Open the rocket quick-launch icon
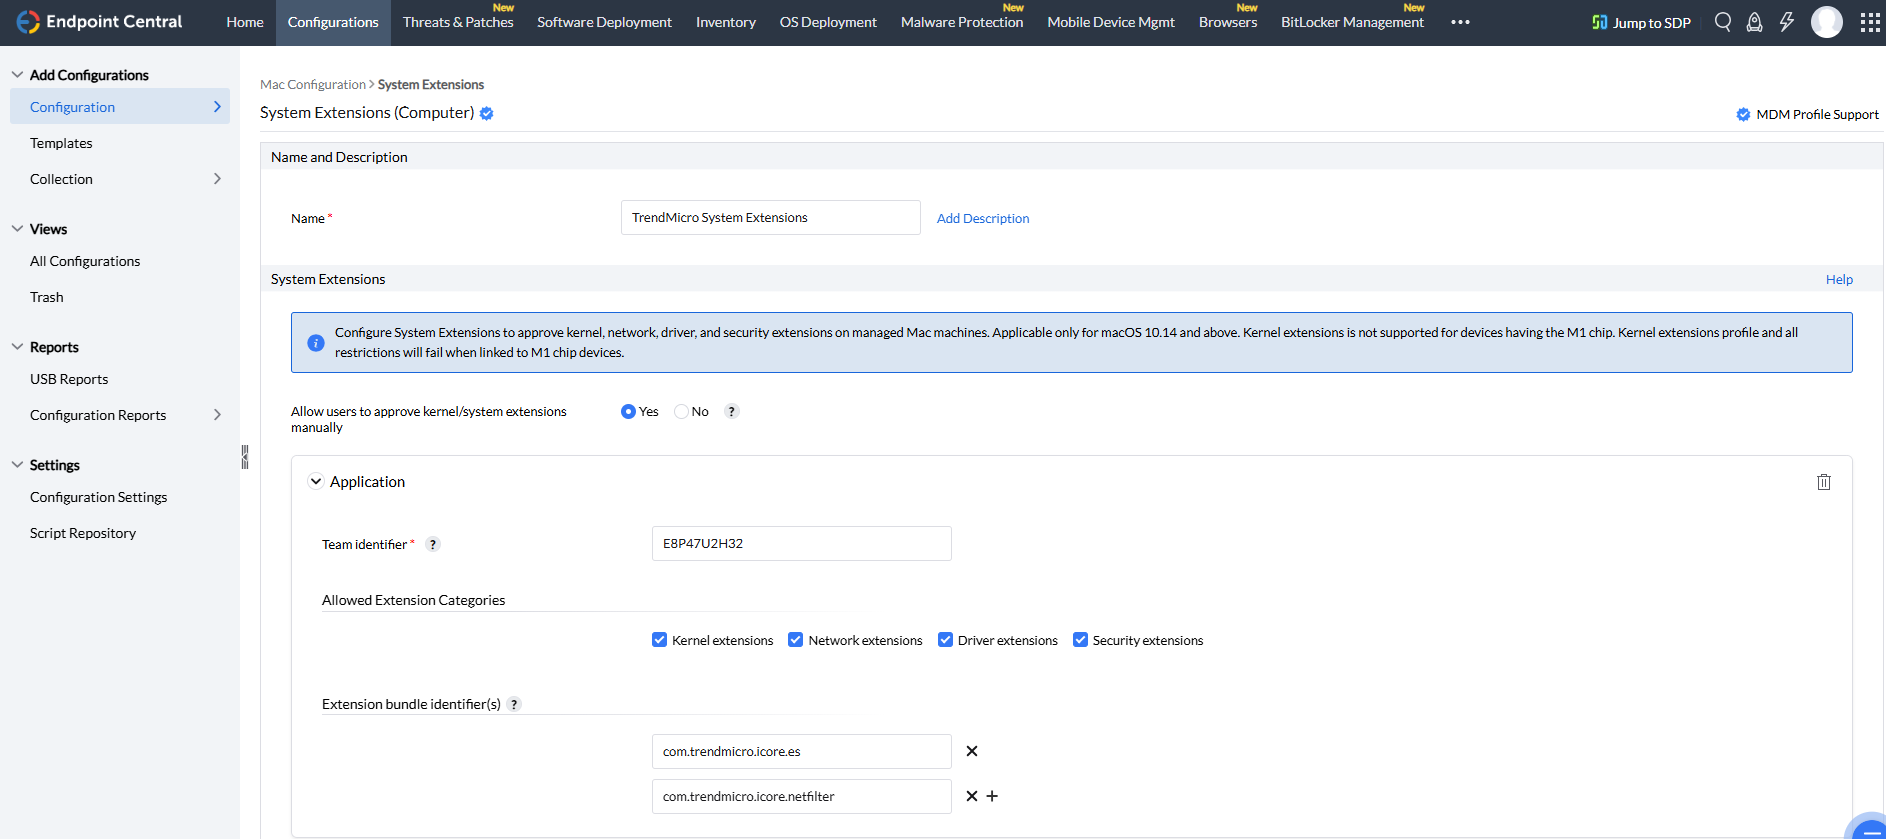The width and height of the screenshot is (1886, 839). point(1754,22)
